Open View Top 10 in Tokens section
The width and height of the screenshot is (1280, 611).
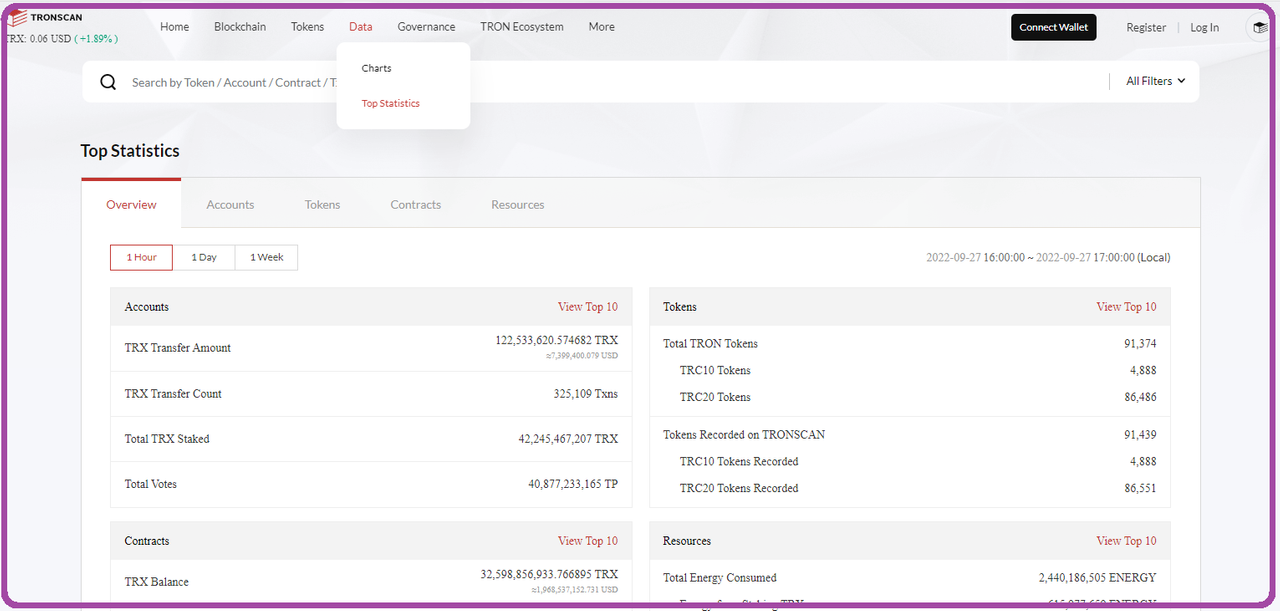1126,306
